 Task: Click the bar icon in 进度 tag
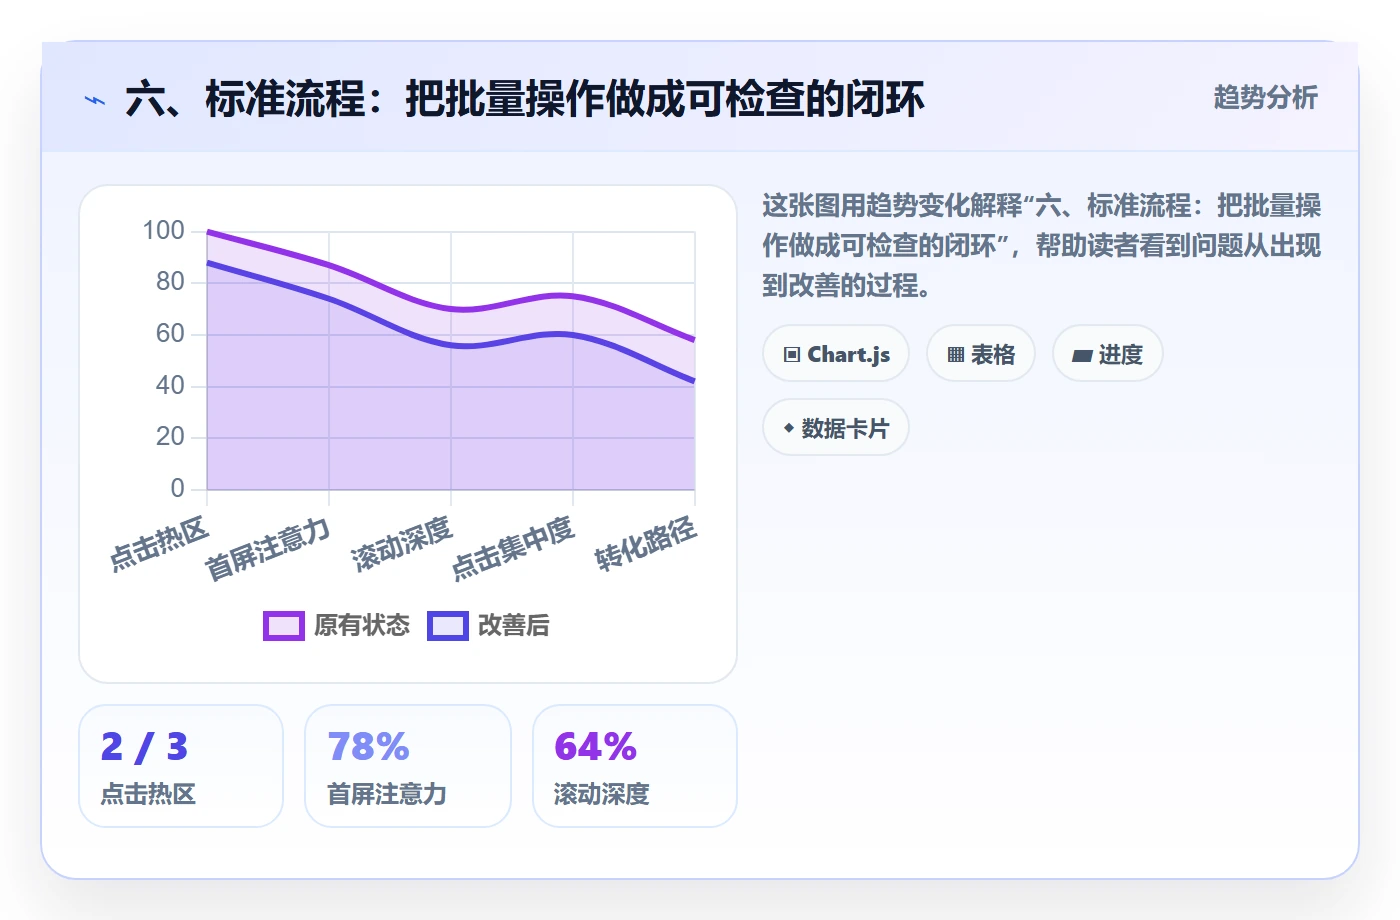[x=1082, y=355]
